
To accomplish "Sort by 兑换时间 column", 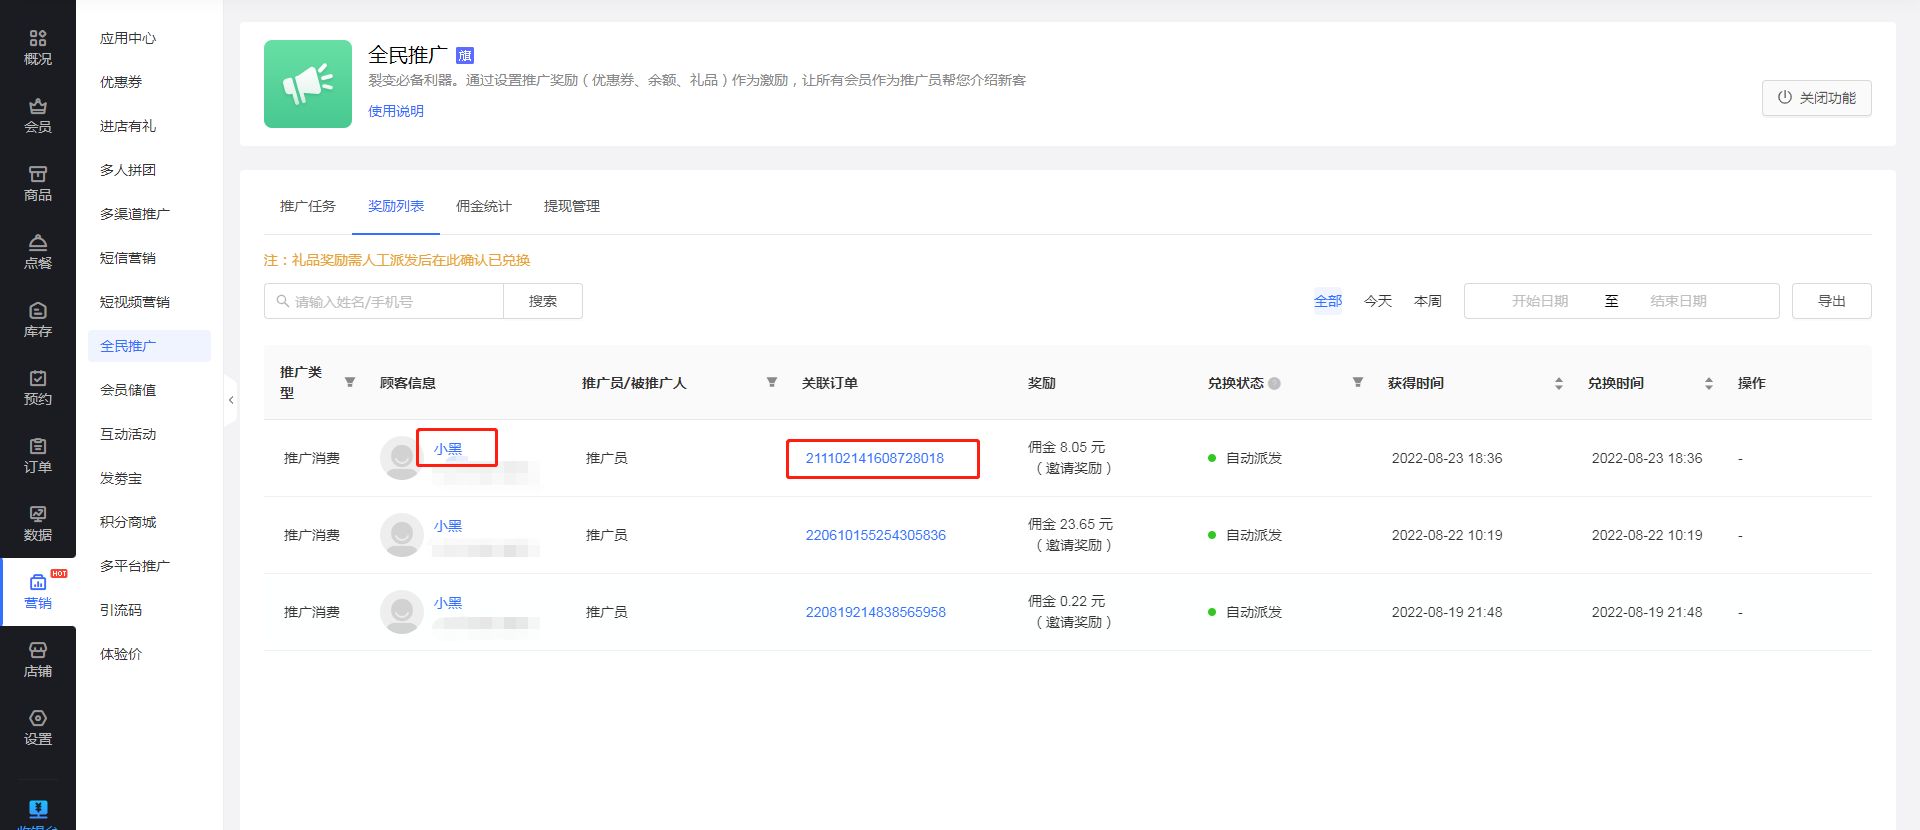I will [1709, 383].
